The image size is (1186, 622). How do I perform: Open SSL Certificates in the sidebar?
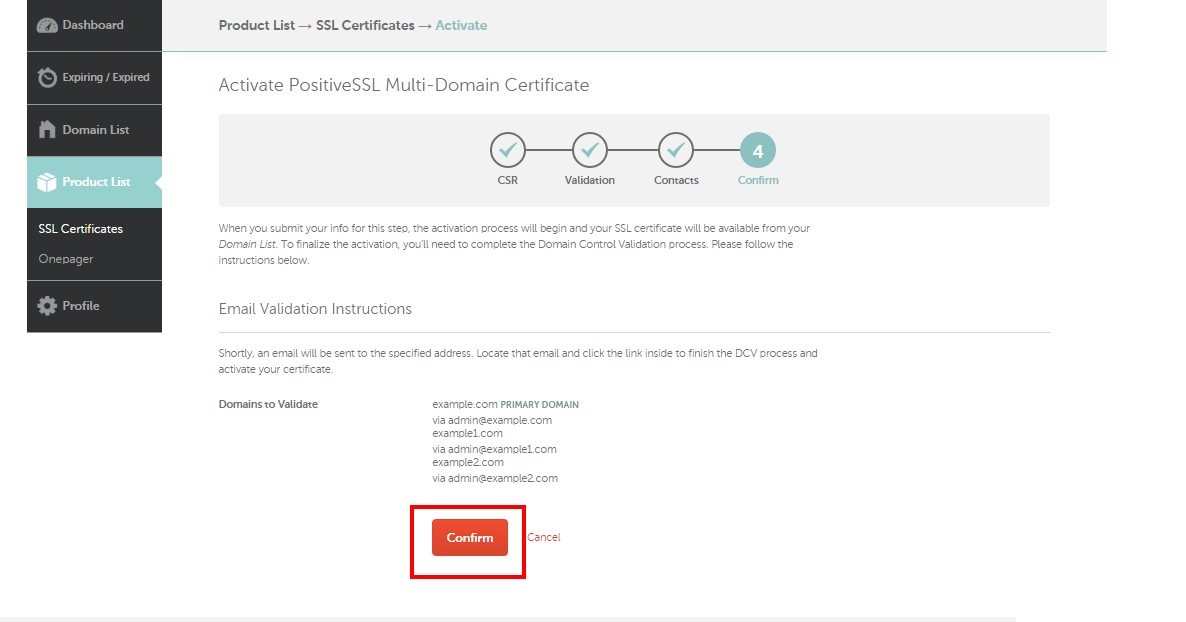[x=78, y=229]
